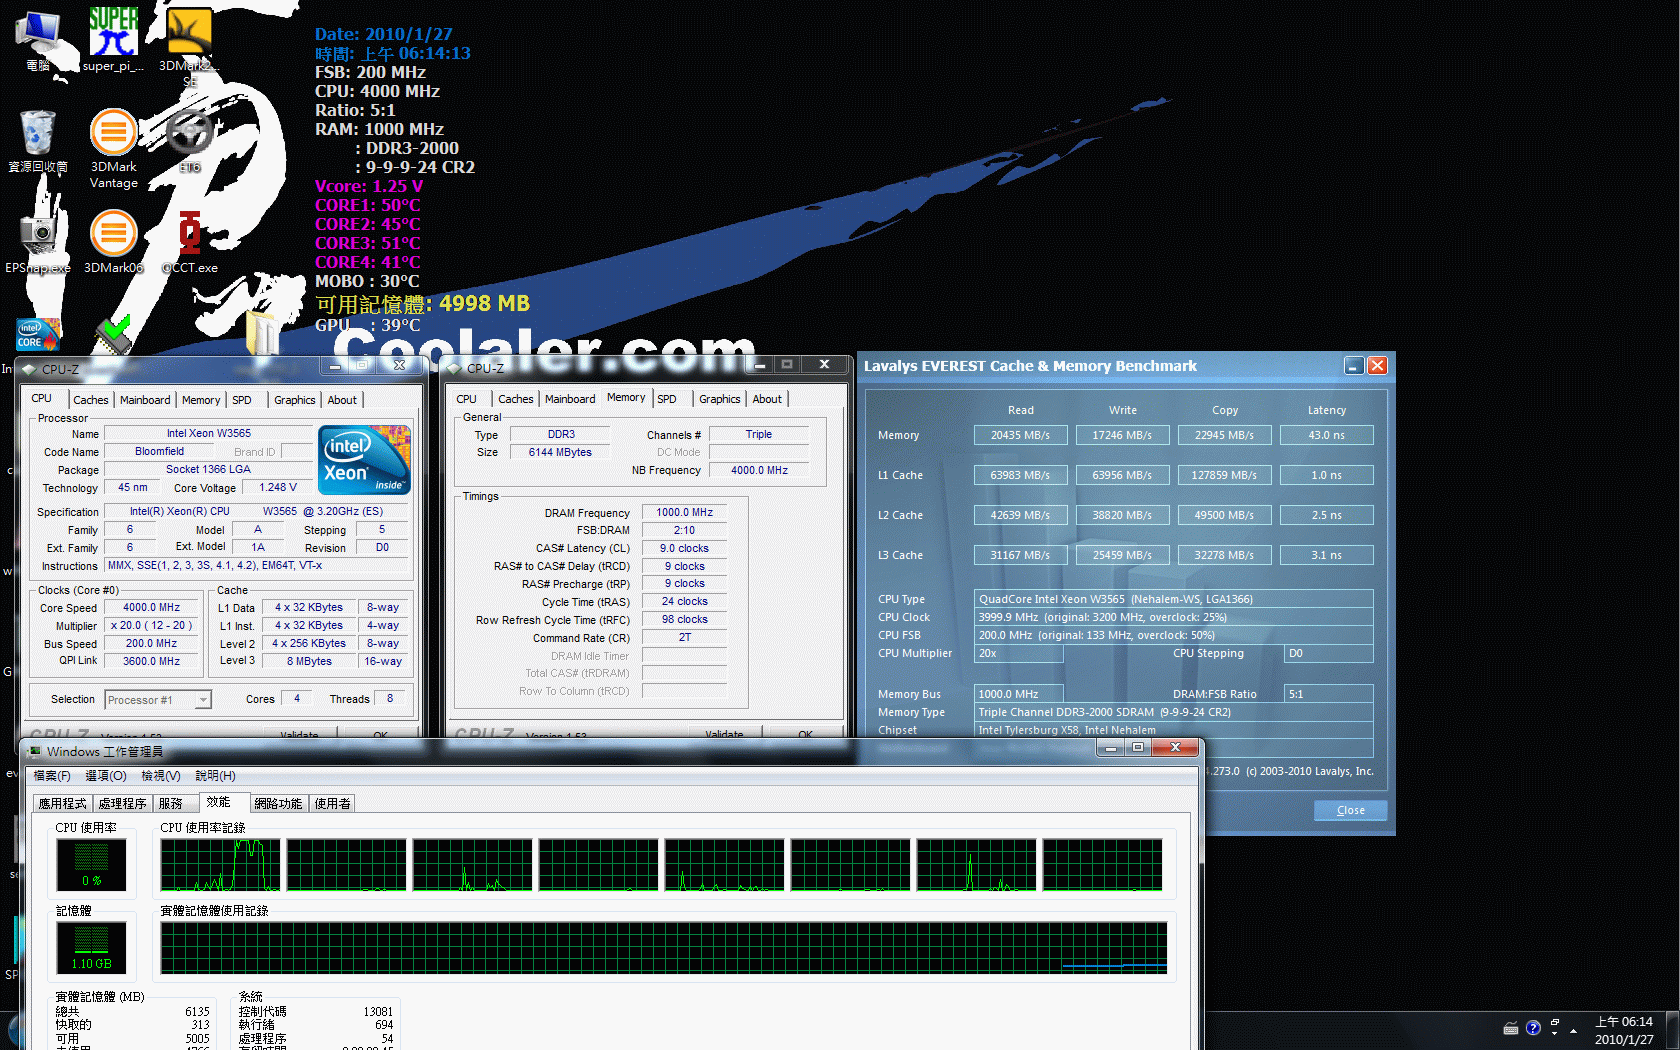Switch to Graphics tab in left CPU-Z
1680x1050 pixels.
(x=295, y=400)
